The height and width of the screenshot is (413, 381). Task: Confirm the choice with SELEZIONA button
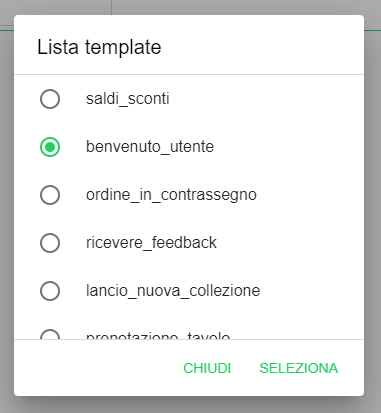[299, 368]
